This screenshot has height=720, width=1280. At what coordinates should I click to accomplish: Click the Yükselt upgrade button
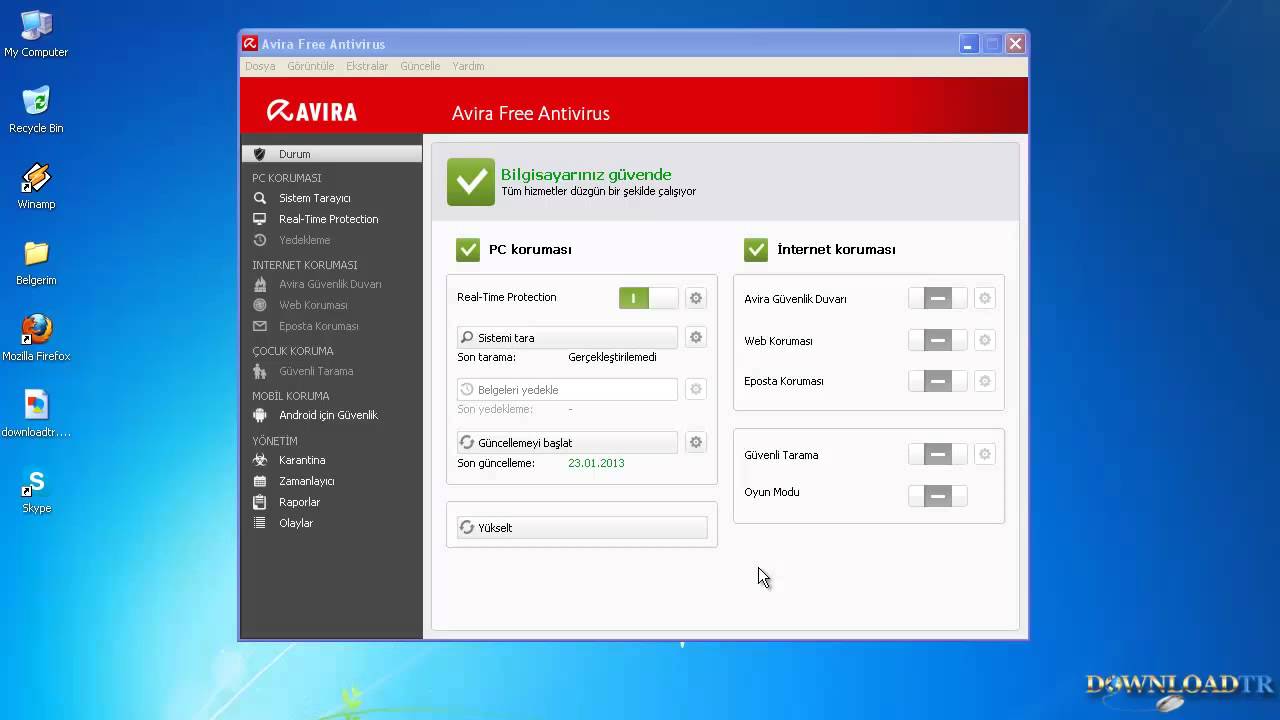pyautogui.click(x=582, y=527)
